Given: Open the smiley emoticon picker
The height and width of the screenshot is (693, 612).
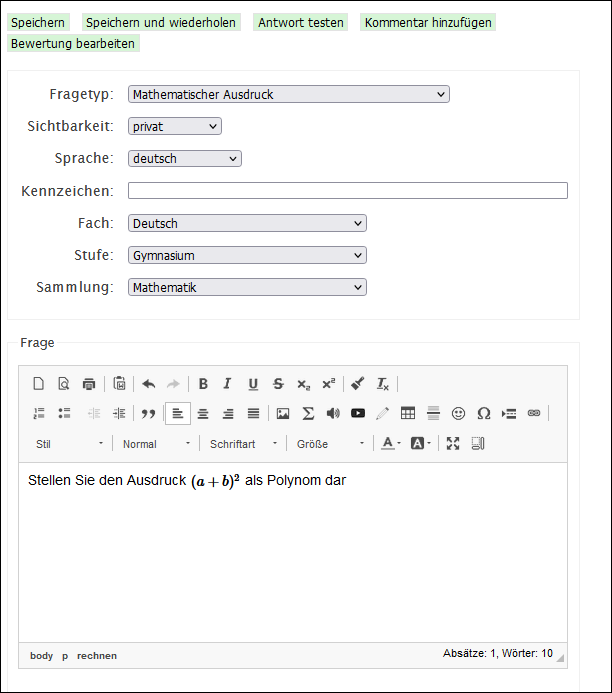Looking at the screenshot, I should coord(458,413).
